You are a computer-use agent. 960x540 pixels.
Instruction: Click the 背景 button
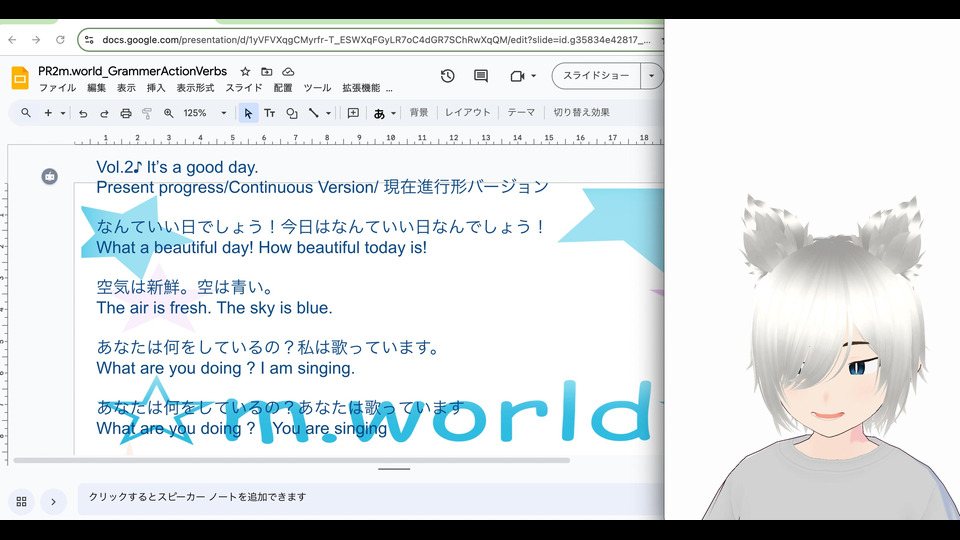click(419, 113)
